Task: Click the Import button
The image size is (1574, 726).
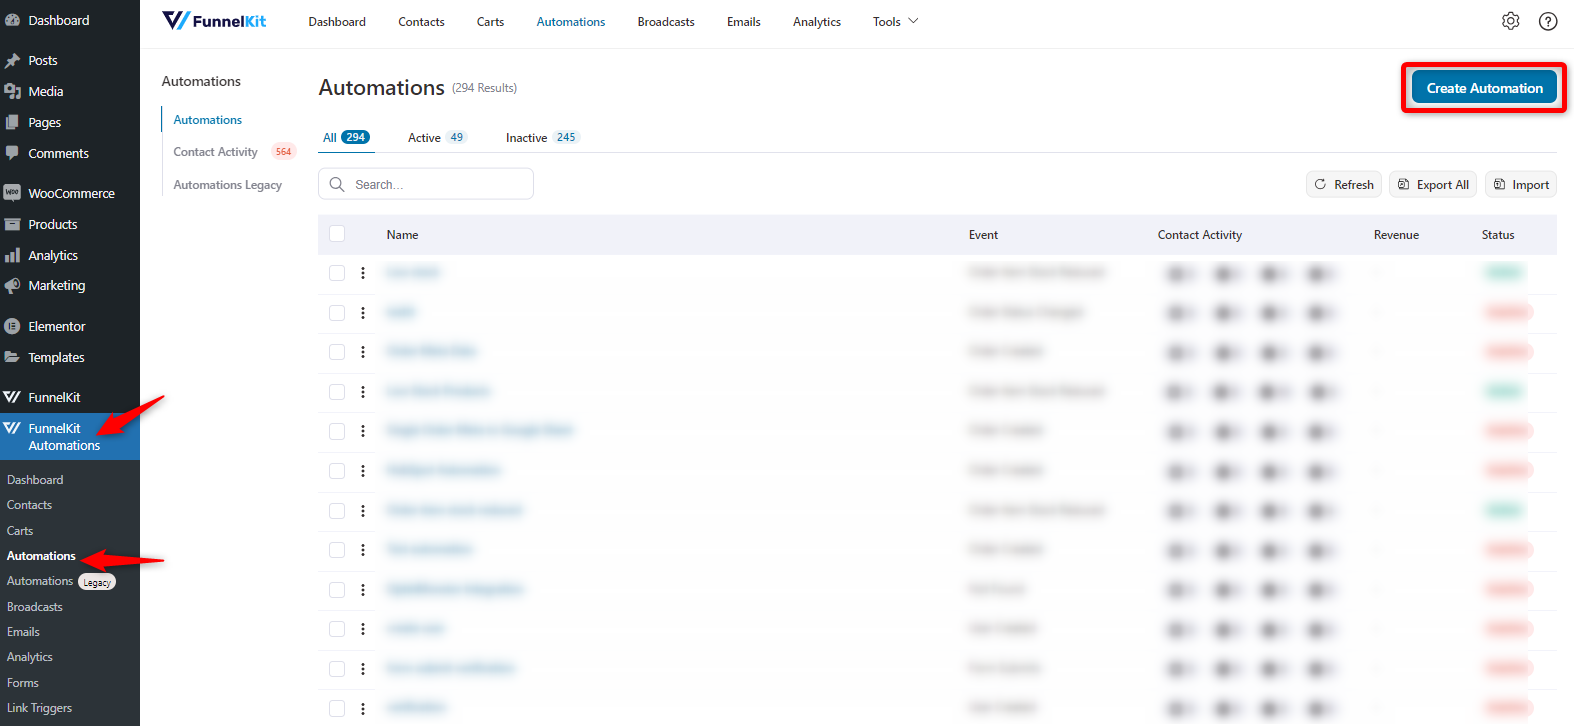Action: tap(1521, 184)
